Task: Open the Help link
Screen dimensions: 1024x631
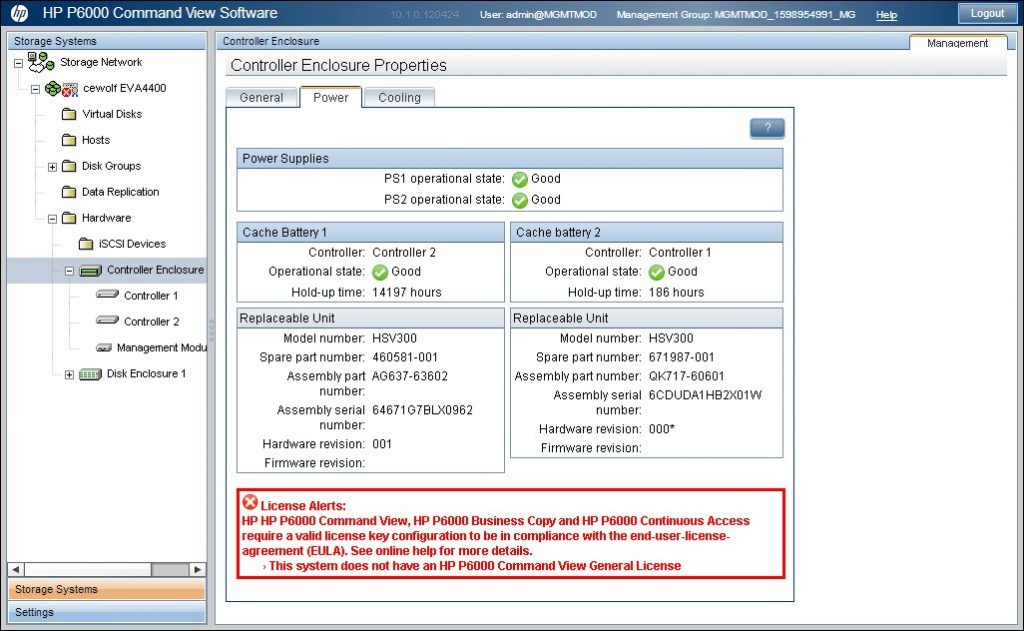Action: [886, 14]
